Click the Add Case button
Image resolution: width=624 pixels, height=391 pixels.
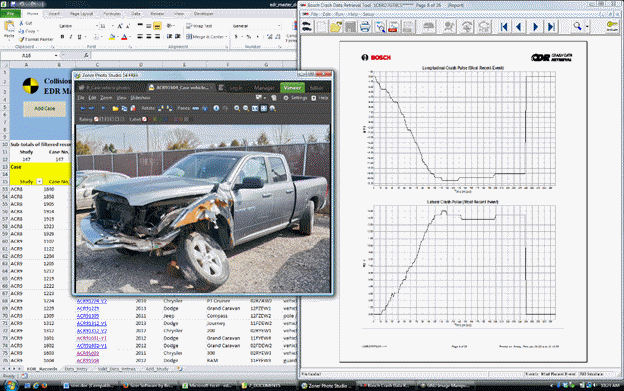click(x=45, y=109)
